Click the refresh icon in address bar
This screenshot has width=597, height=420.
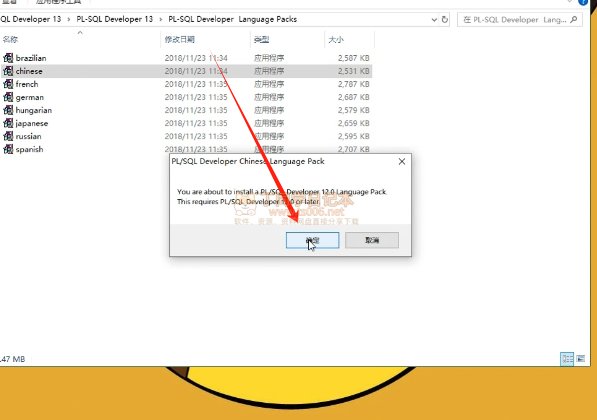[x=445, y=19]
